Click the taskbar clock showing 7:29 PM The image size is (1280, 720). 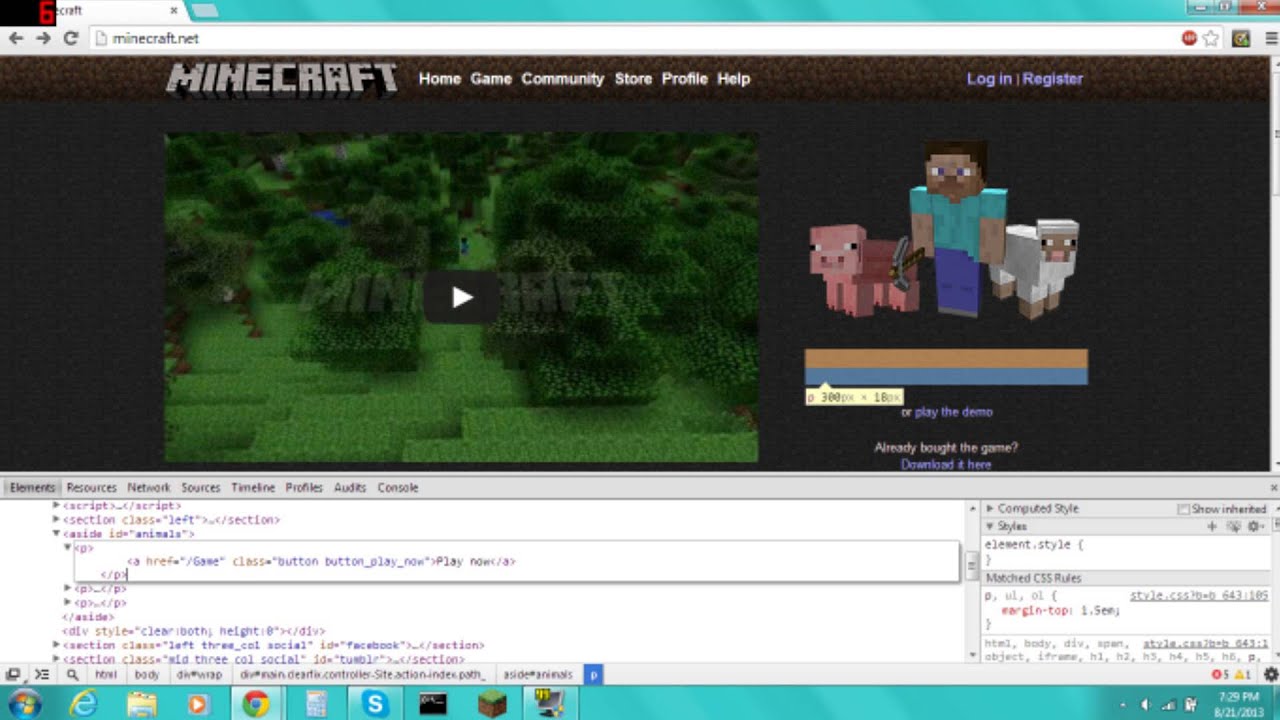[x=1239, y=704]
